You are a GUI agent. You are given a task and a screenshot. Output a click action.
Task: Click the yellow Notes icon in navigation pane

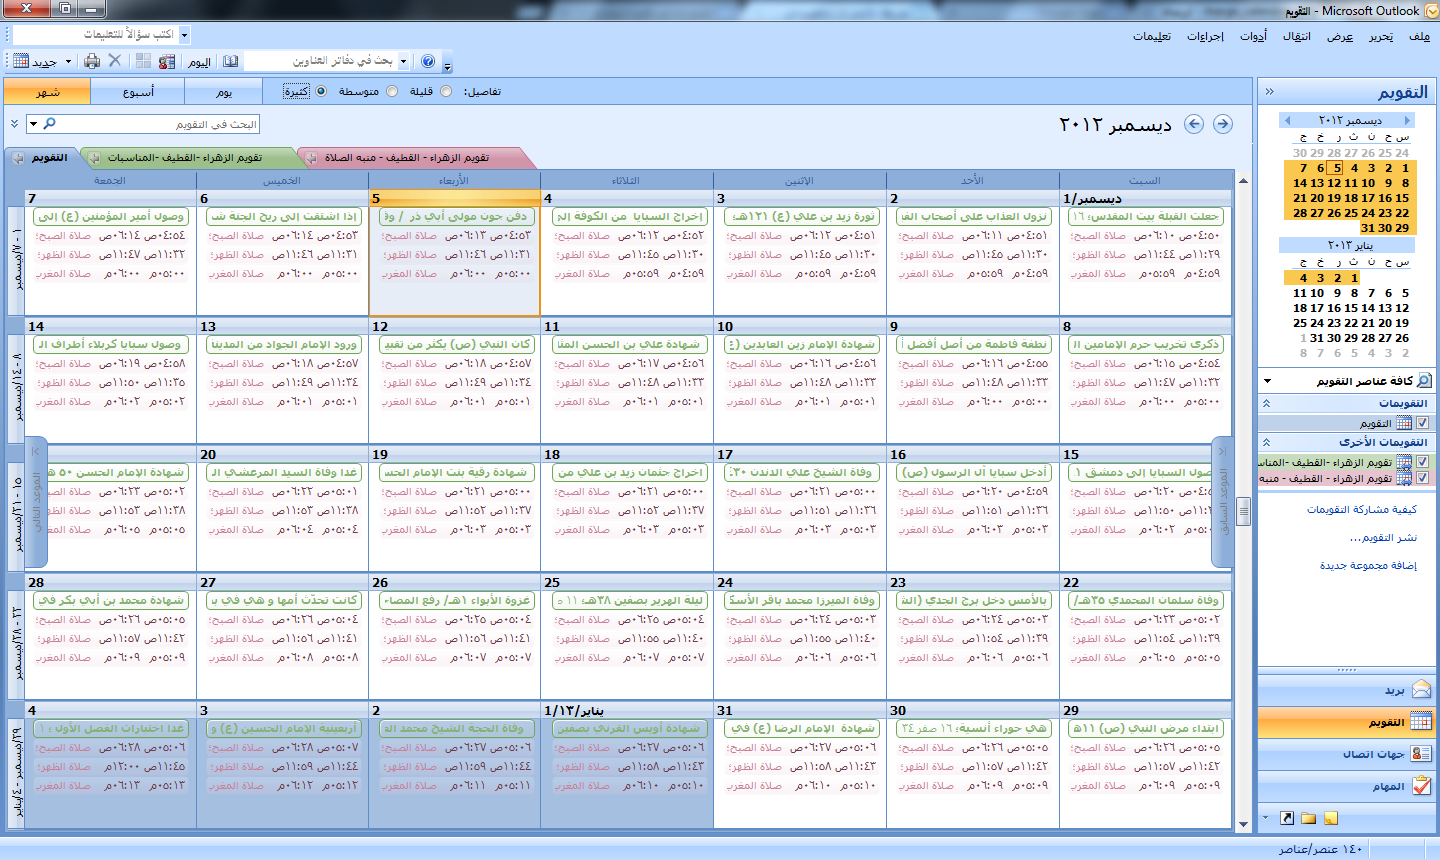[x=1330, y=818]
